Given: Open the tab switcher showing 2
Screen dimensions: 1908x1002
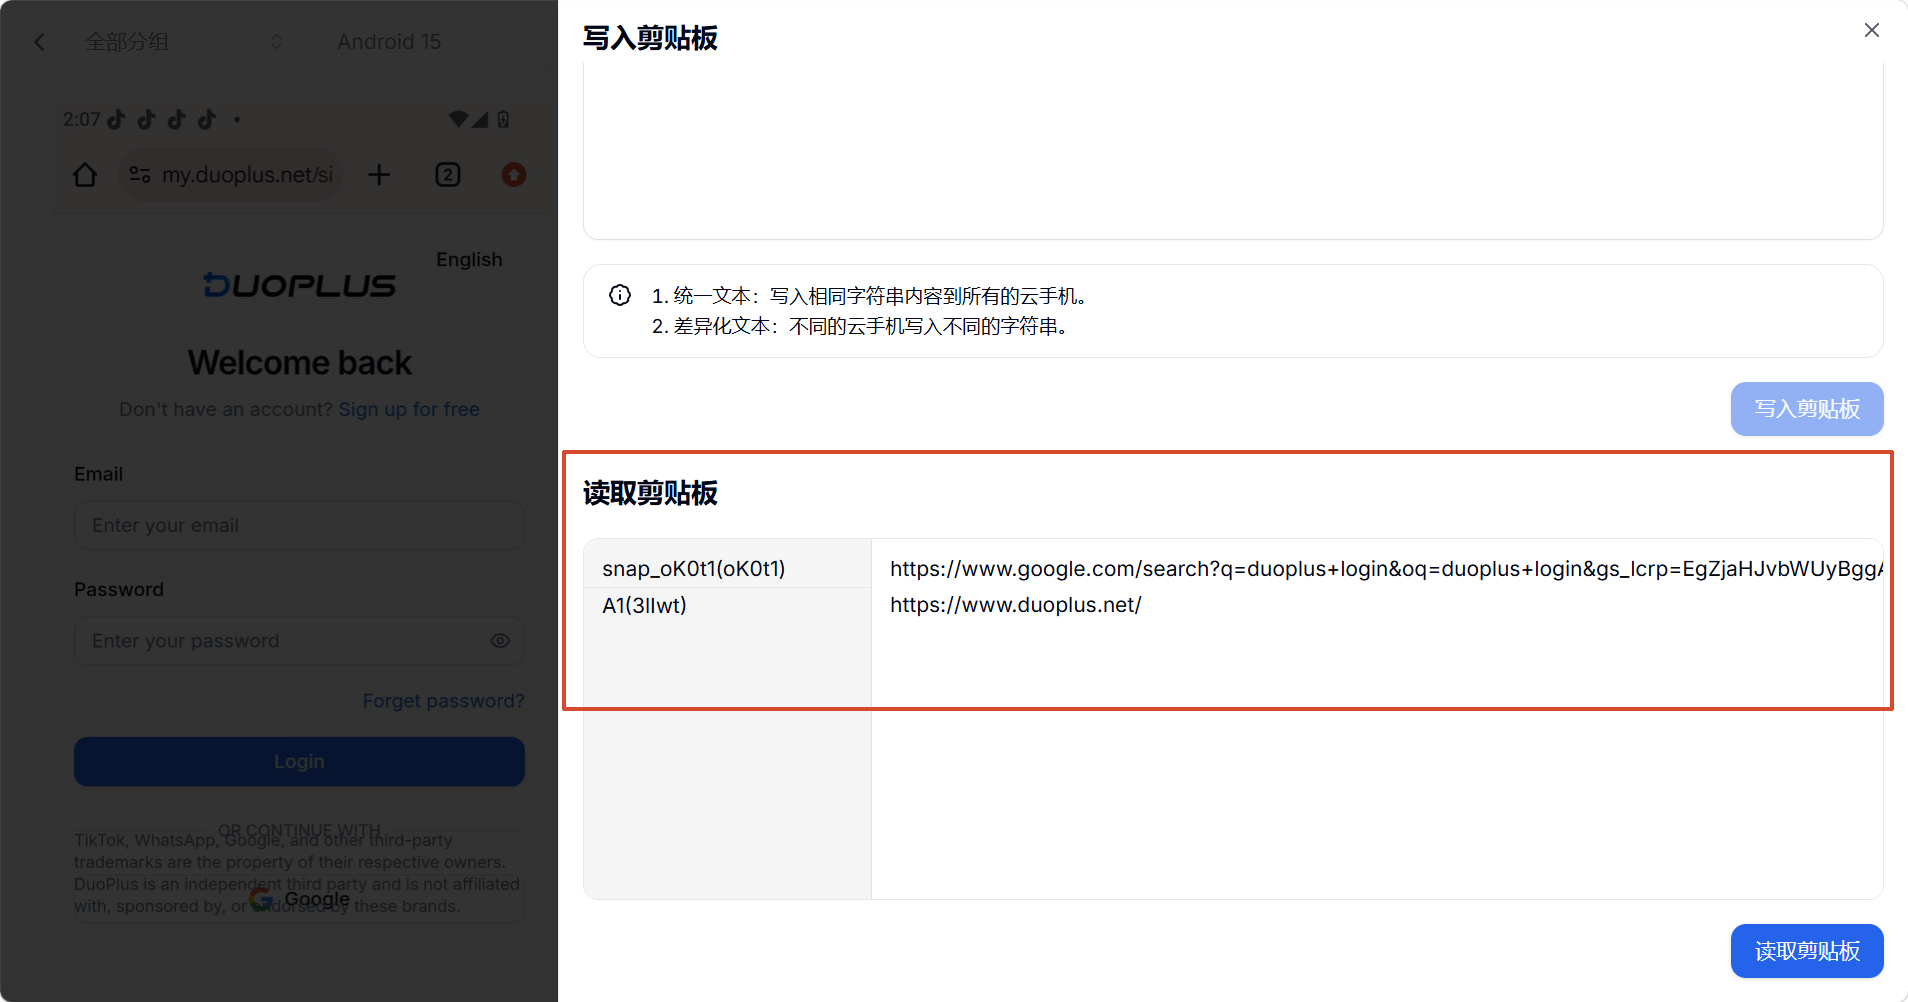Looking at the screenshot, I should point(448,175).
